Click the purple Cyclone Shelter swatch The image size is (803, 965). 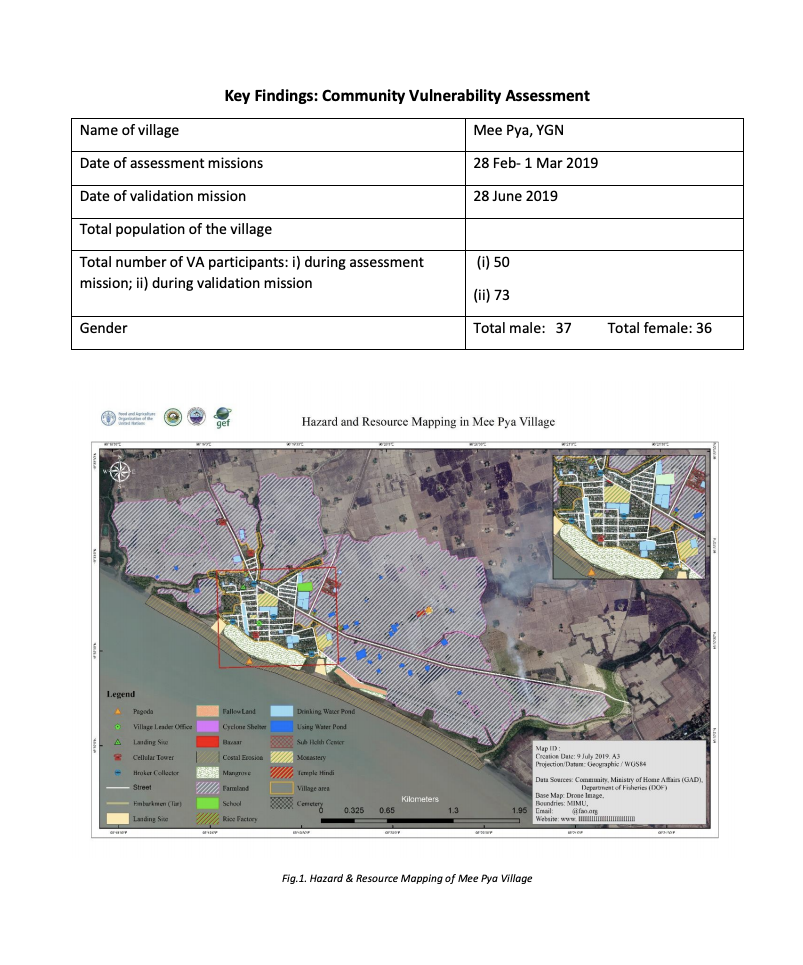[x=207, y=727]
